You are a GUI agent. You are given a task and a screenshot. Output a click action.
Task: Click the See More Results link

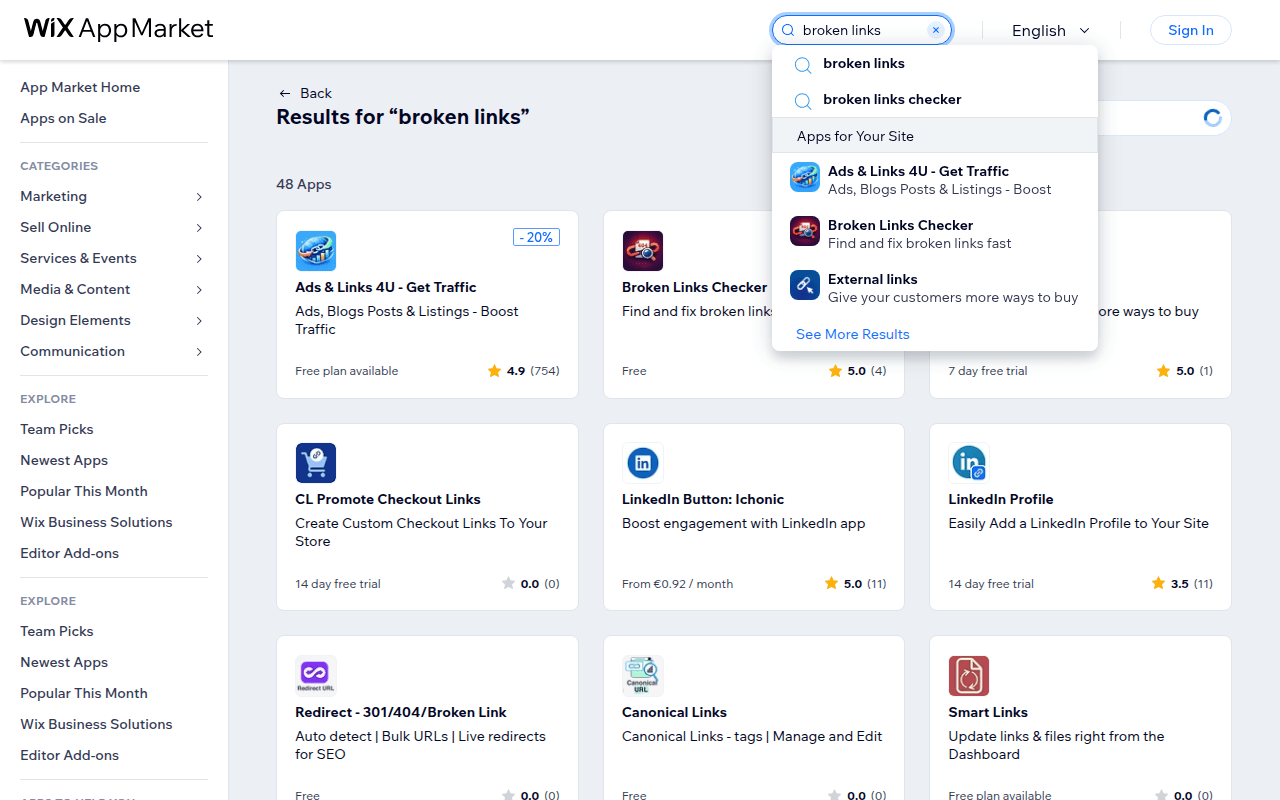[853, 334]
